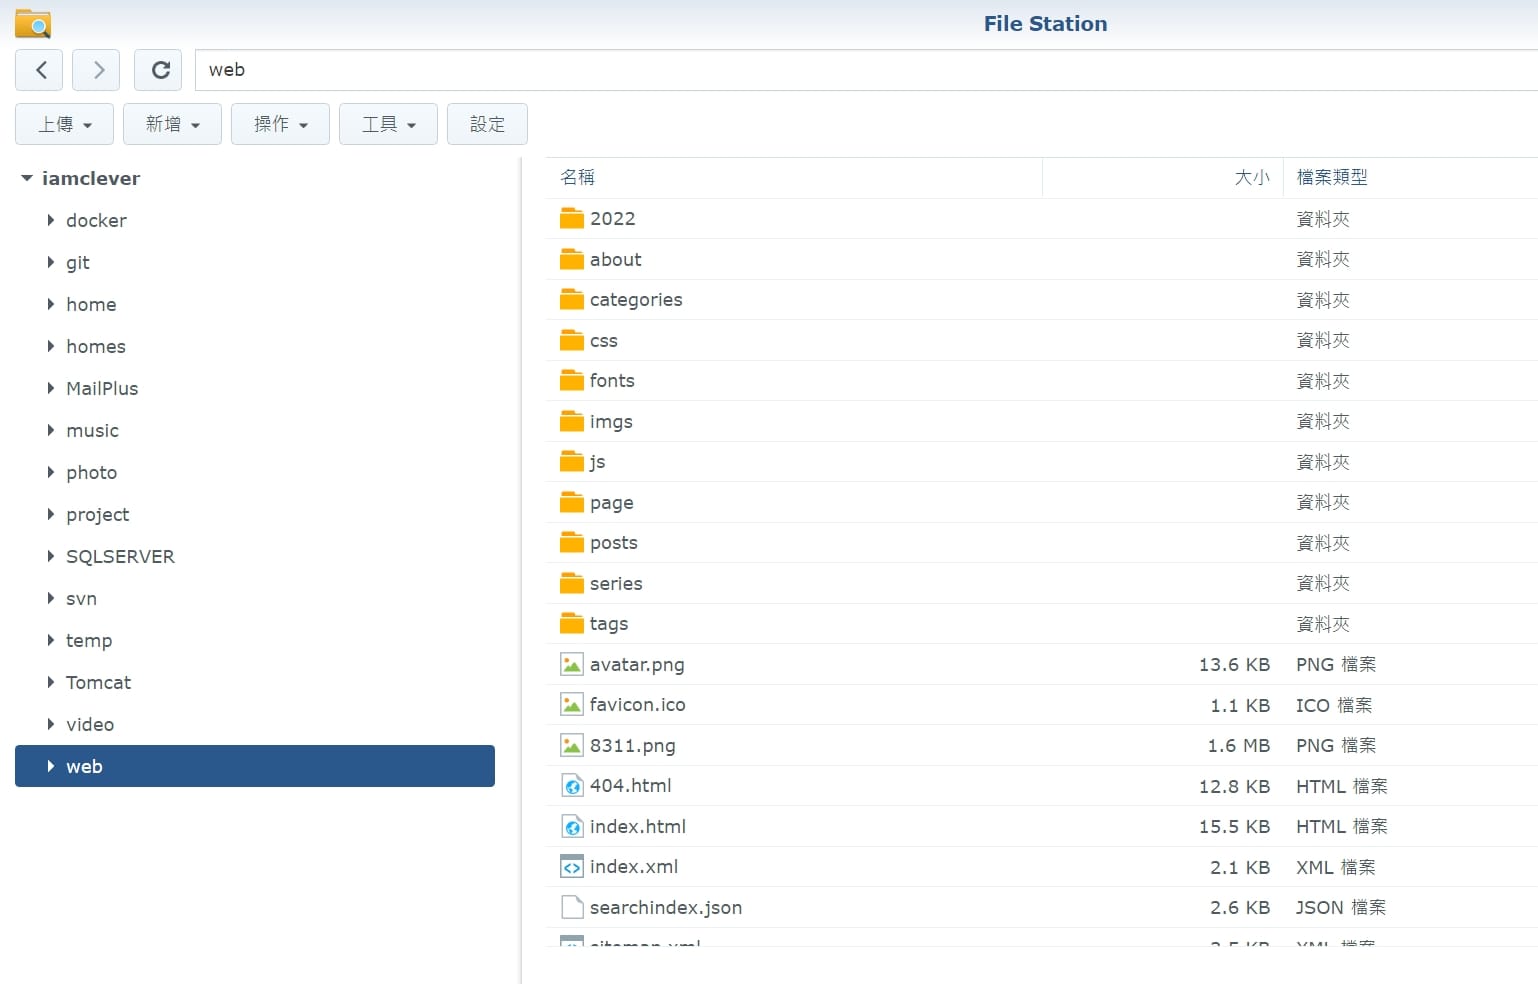Click the 設定 settings button
1538x984 pixels.
tap(487, 124)
